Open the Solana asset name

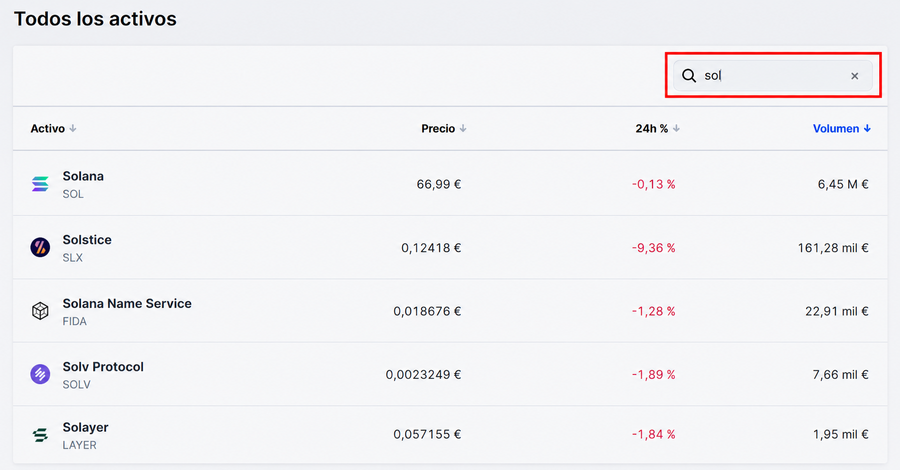pos(83,176)
